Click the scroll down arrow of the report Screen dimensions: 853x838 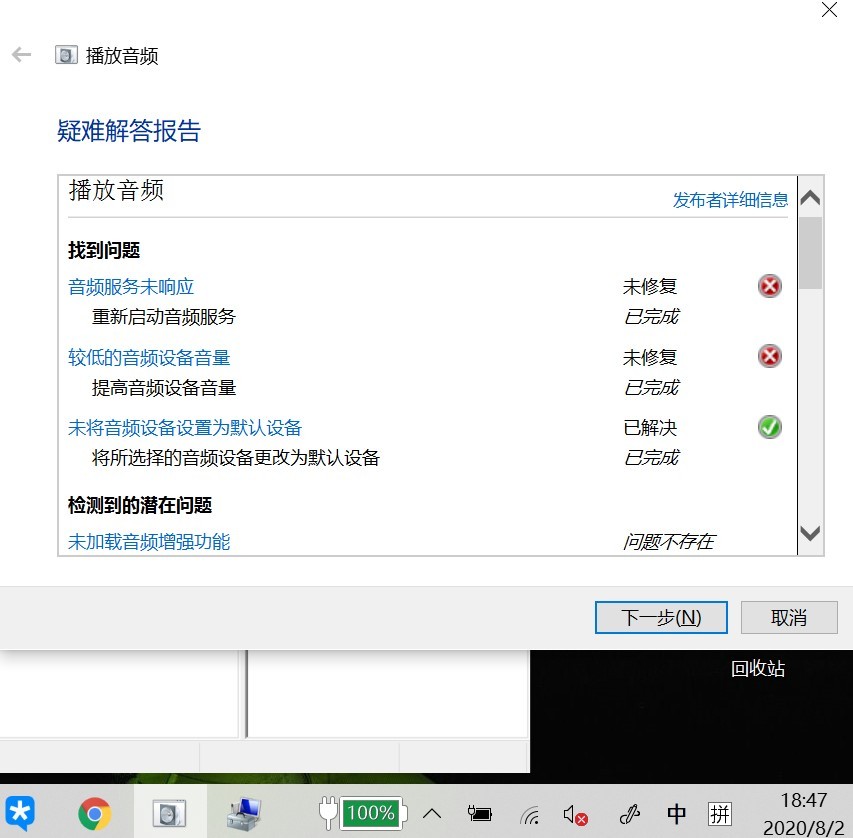click(811, 533)
